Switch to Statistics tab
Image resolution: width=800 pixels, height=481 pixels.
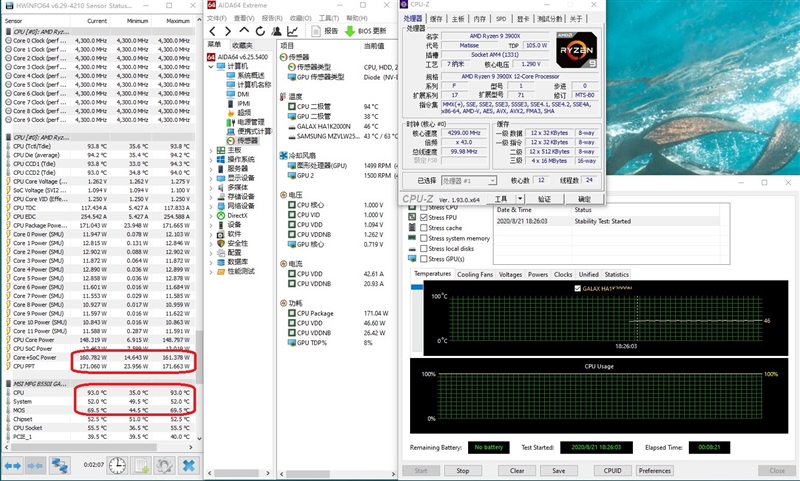coord(616,274)
